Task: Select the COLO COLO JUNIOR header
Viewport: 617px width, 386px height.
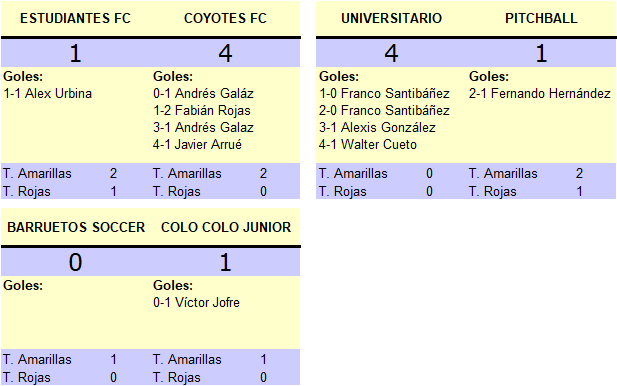Action: click(x=226, y=227)
